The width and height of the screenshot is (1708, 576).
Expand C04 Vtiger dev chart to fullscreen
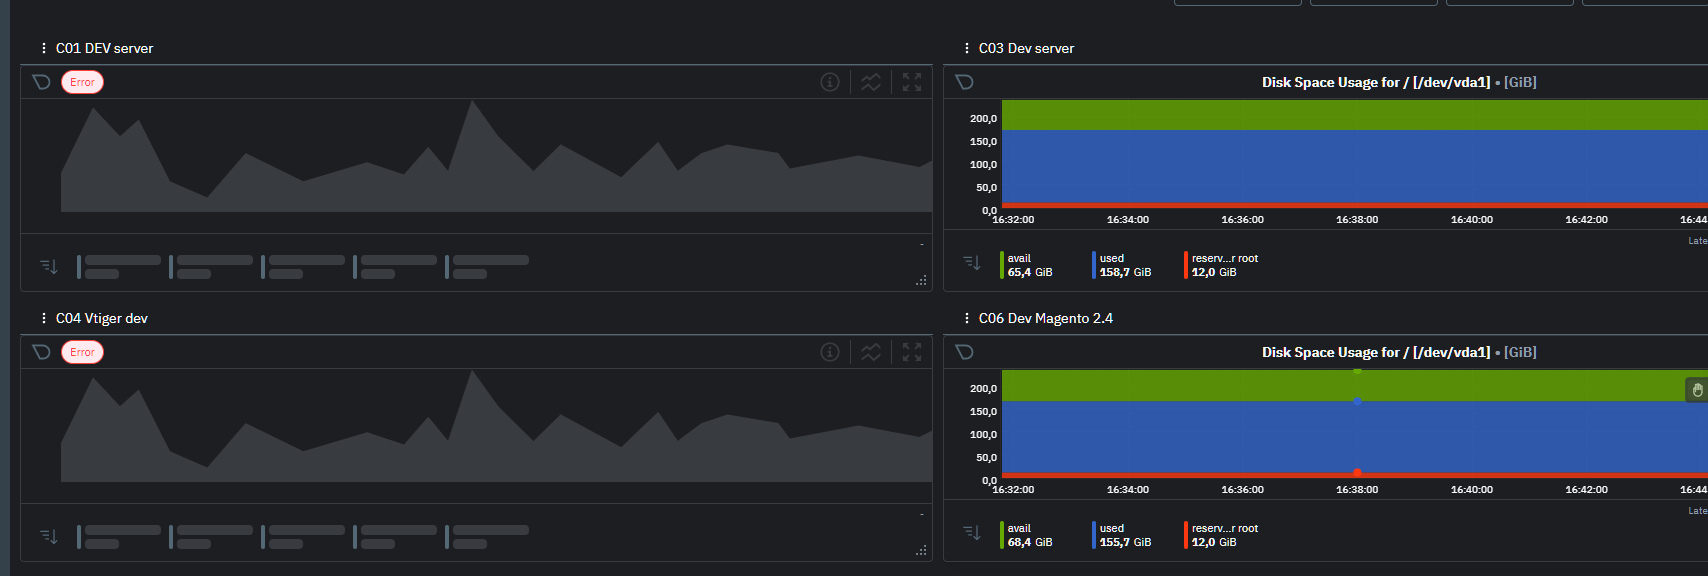point(912,352)
